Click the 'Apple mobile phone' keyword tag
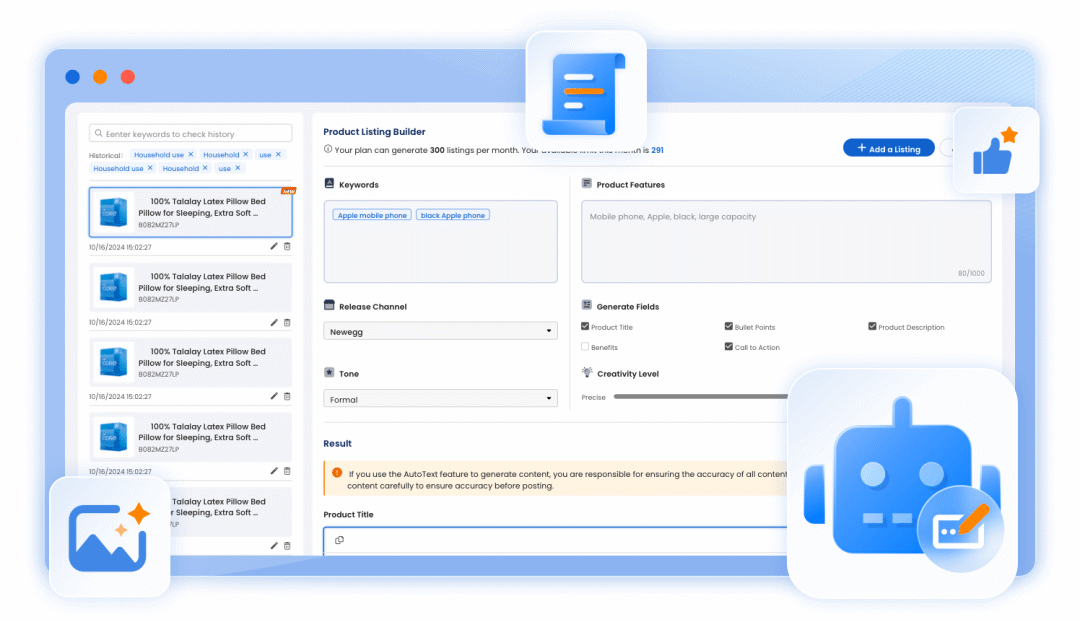This screenshot has width=1080, height=622. coord(372,215)
